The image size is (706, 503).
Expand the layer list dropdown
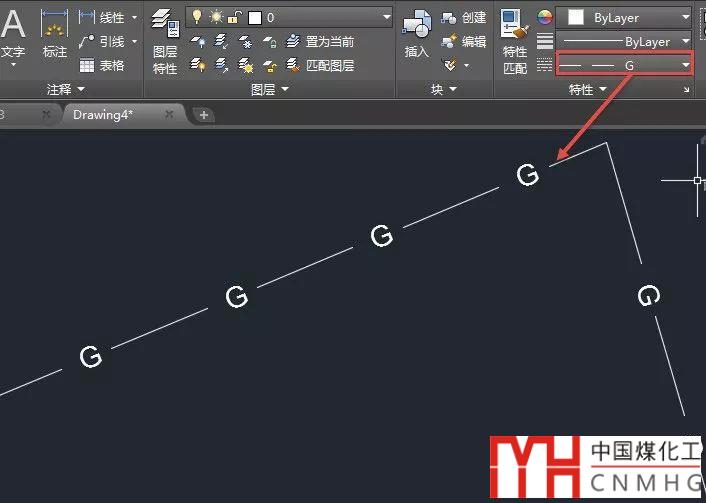point(386,17)
